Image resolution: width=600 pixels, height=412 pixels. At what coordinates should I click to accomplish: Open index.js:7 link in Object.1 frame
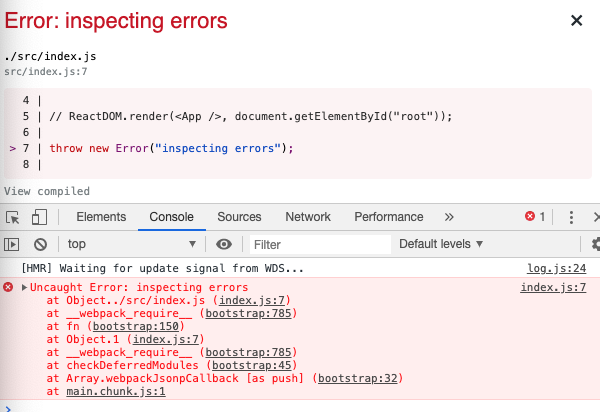tap(166, 339)
